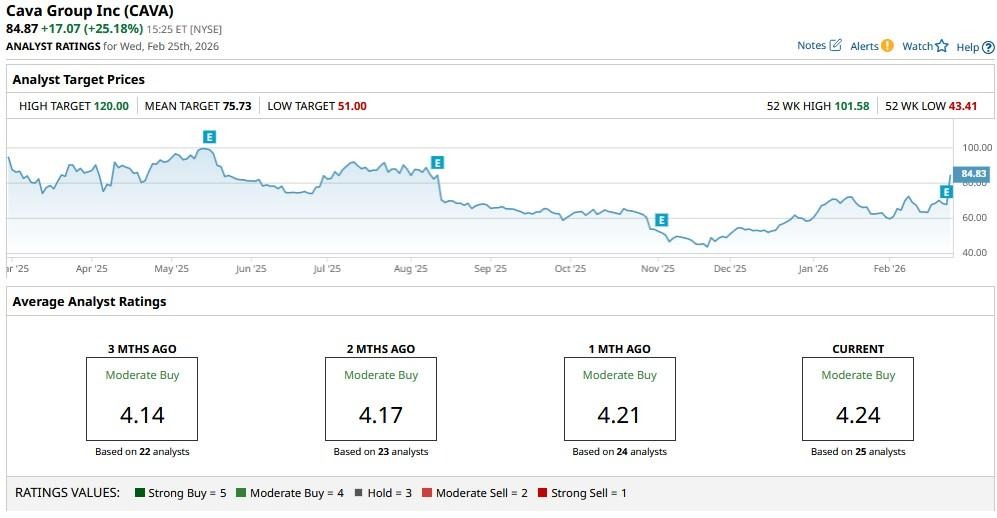Click the Watch link text

917,46
